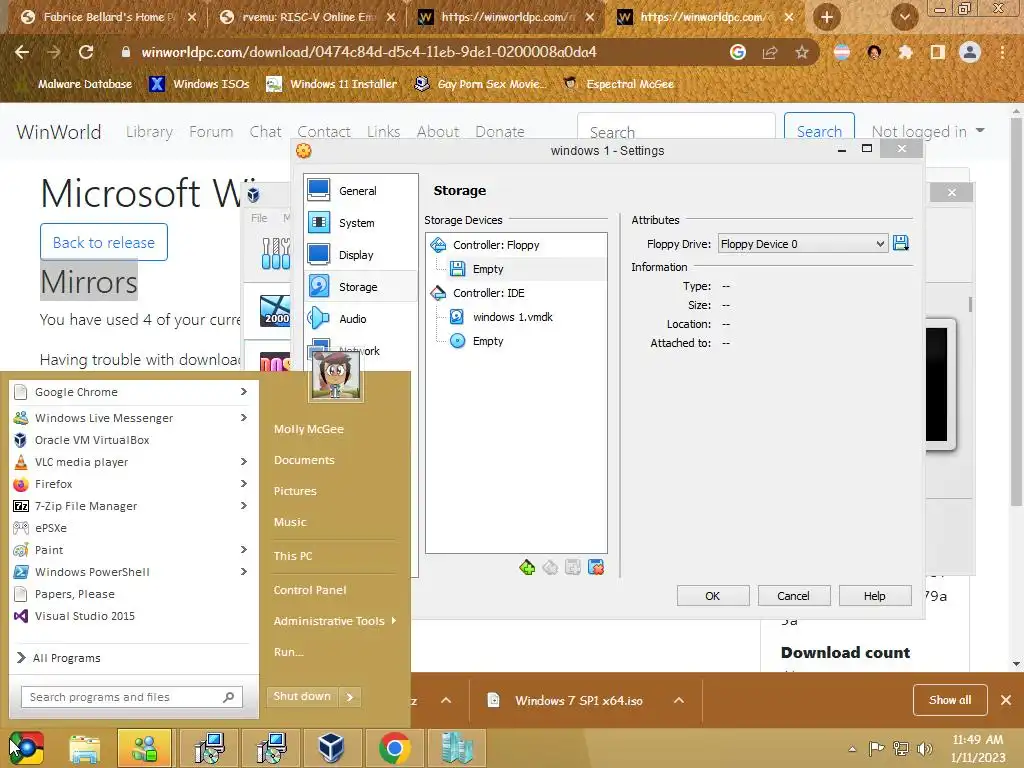This screenshot has height=768, width=1024.
Task: Launch Firefox from Start menu
Action: tap(131, 484)
